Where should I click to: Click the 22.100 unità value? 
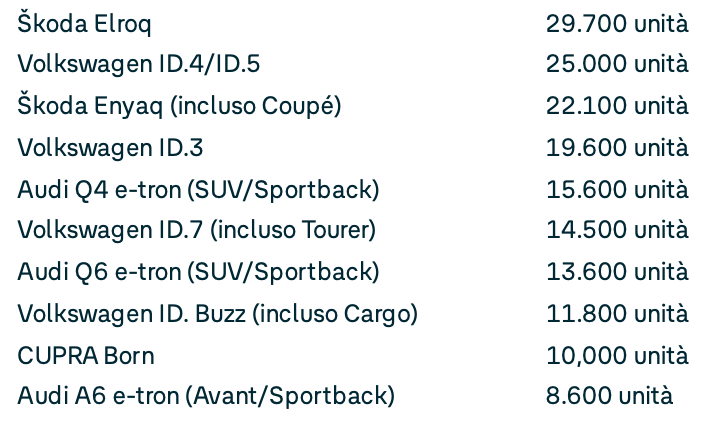point(616,106)
